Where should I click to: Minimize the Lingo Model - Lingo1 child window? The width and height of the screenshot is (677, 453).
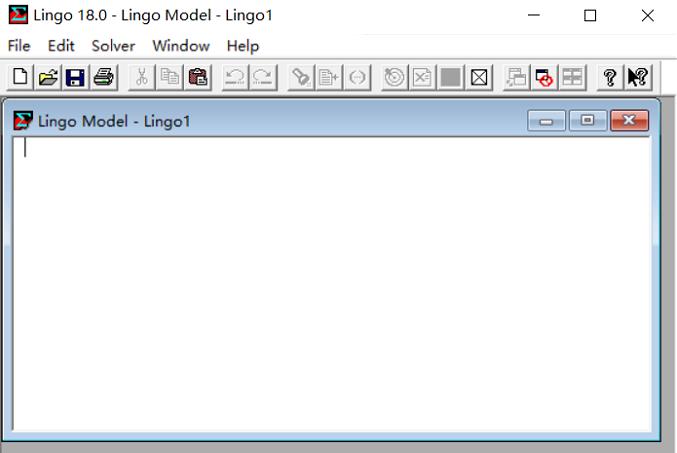tap(546, 120)
